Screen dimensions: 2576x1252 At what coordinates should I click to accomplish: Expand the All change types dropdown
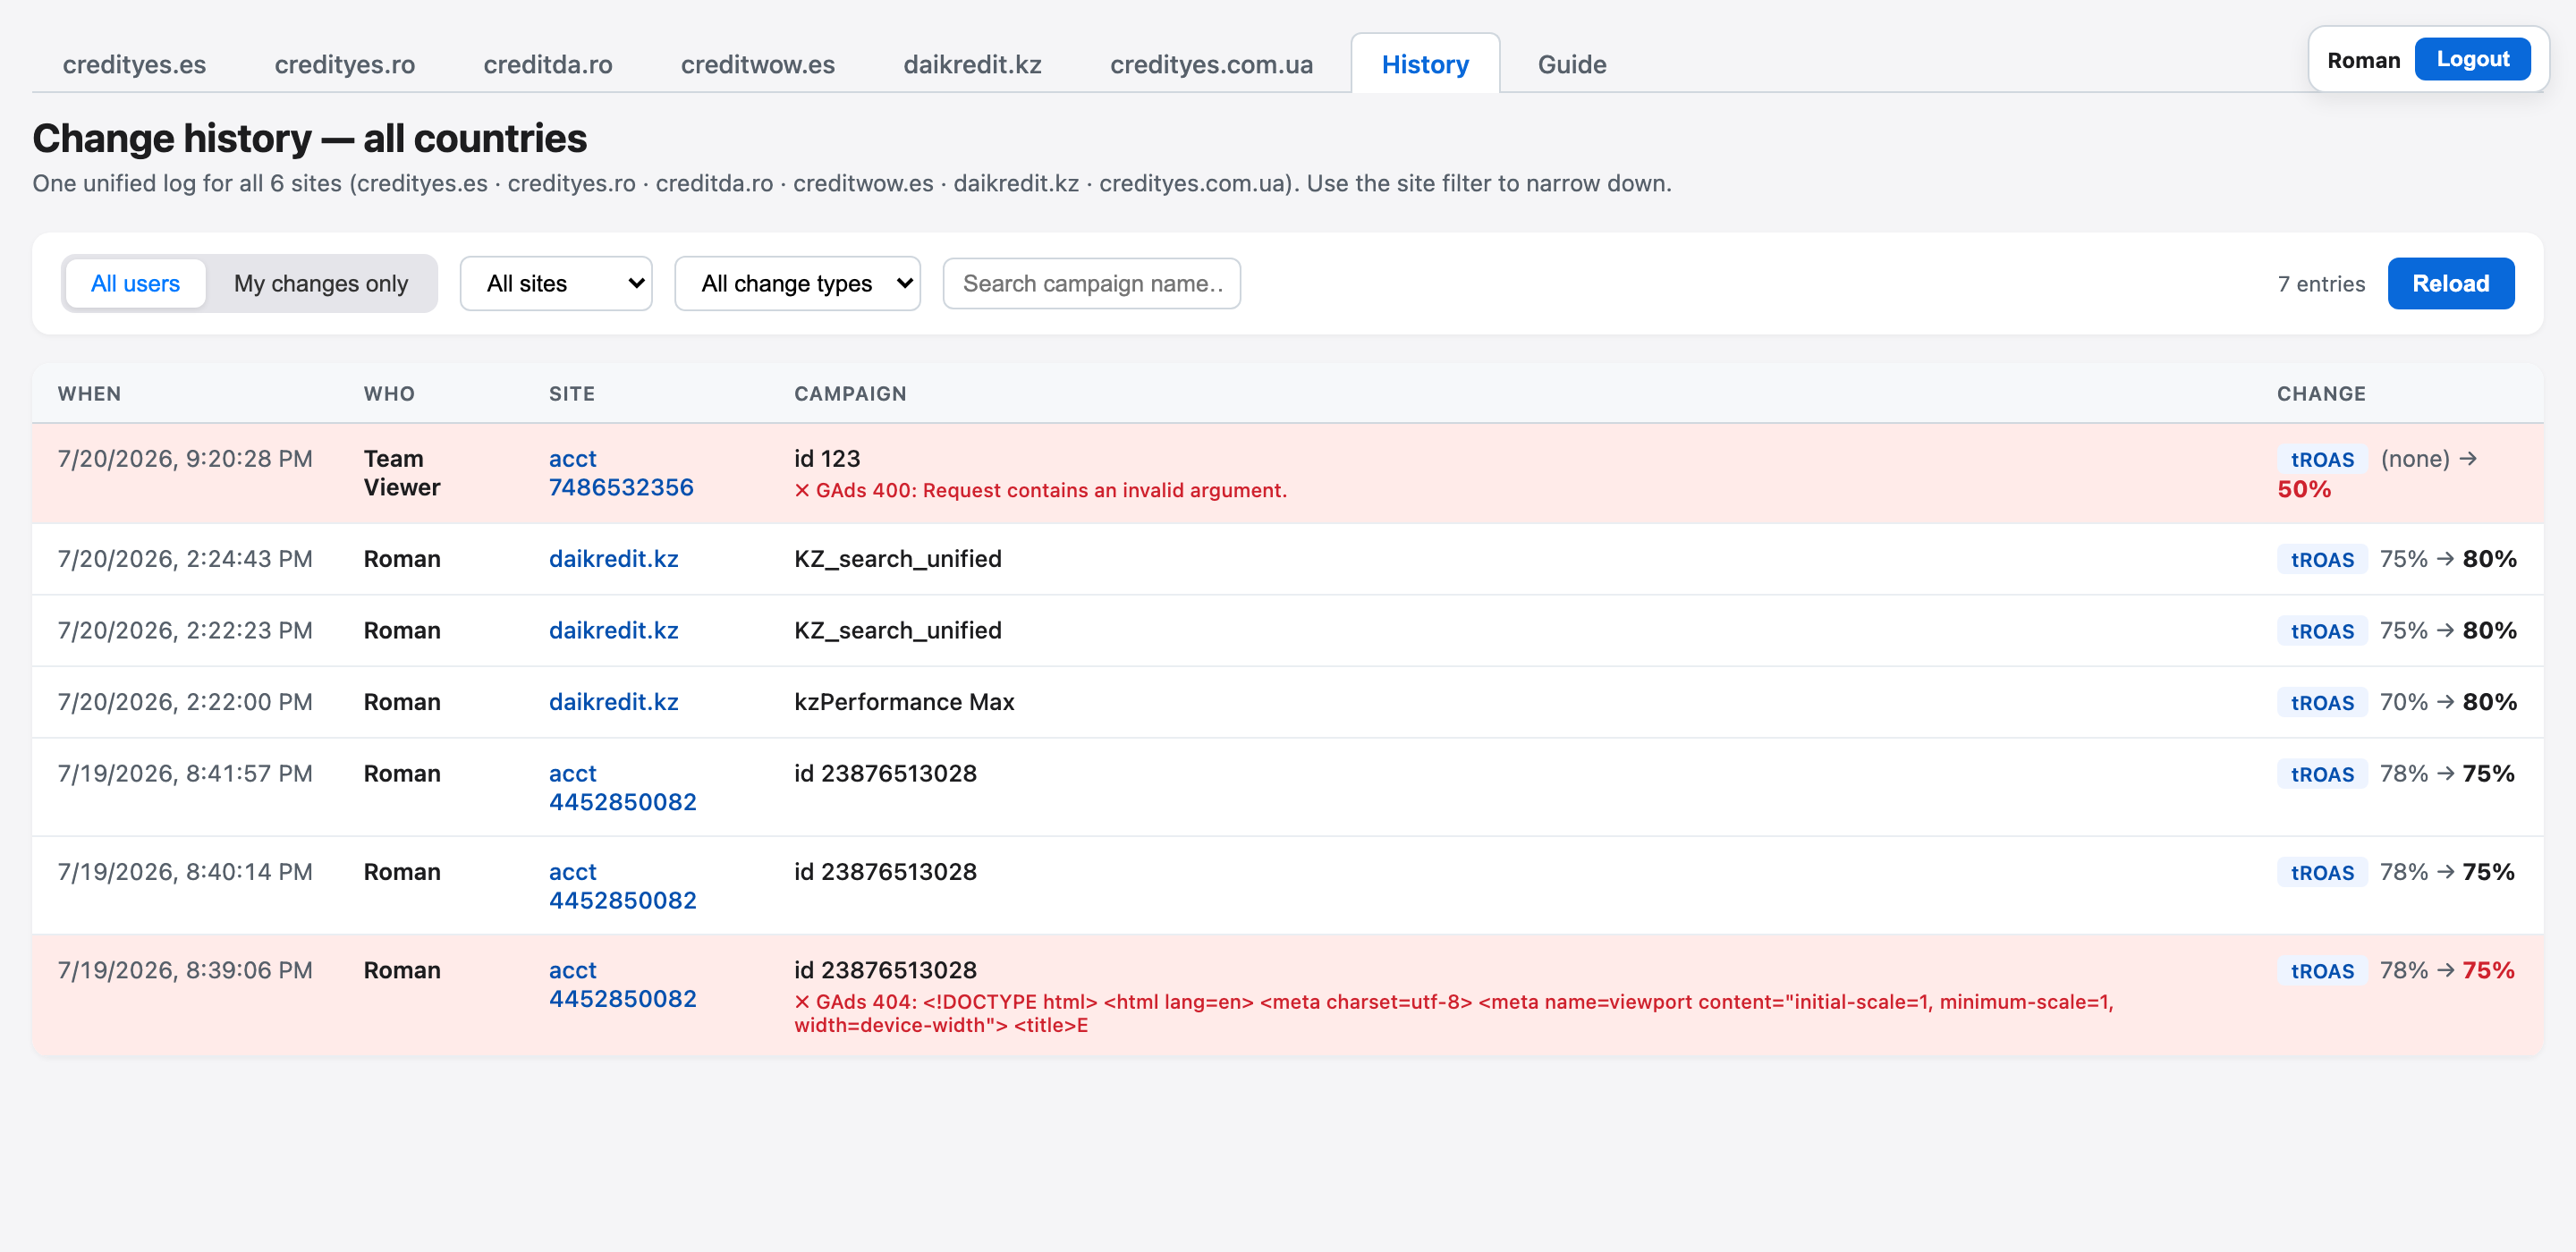pos(797,284)
